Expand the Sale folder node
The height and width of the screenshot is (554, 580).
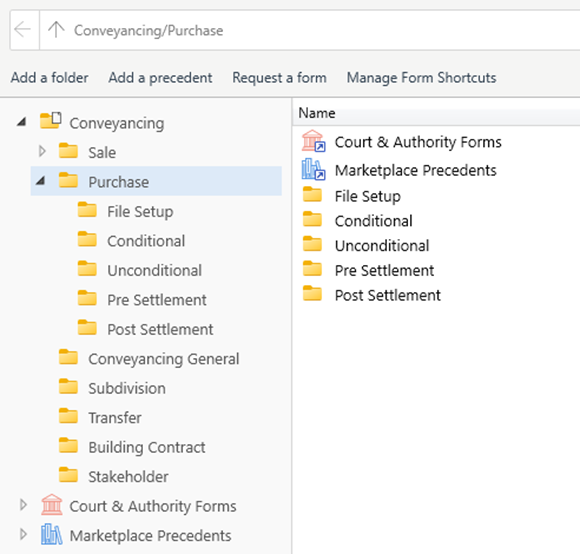click(x=42, y=151)
